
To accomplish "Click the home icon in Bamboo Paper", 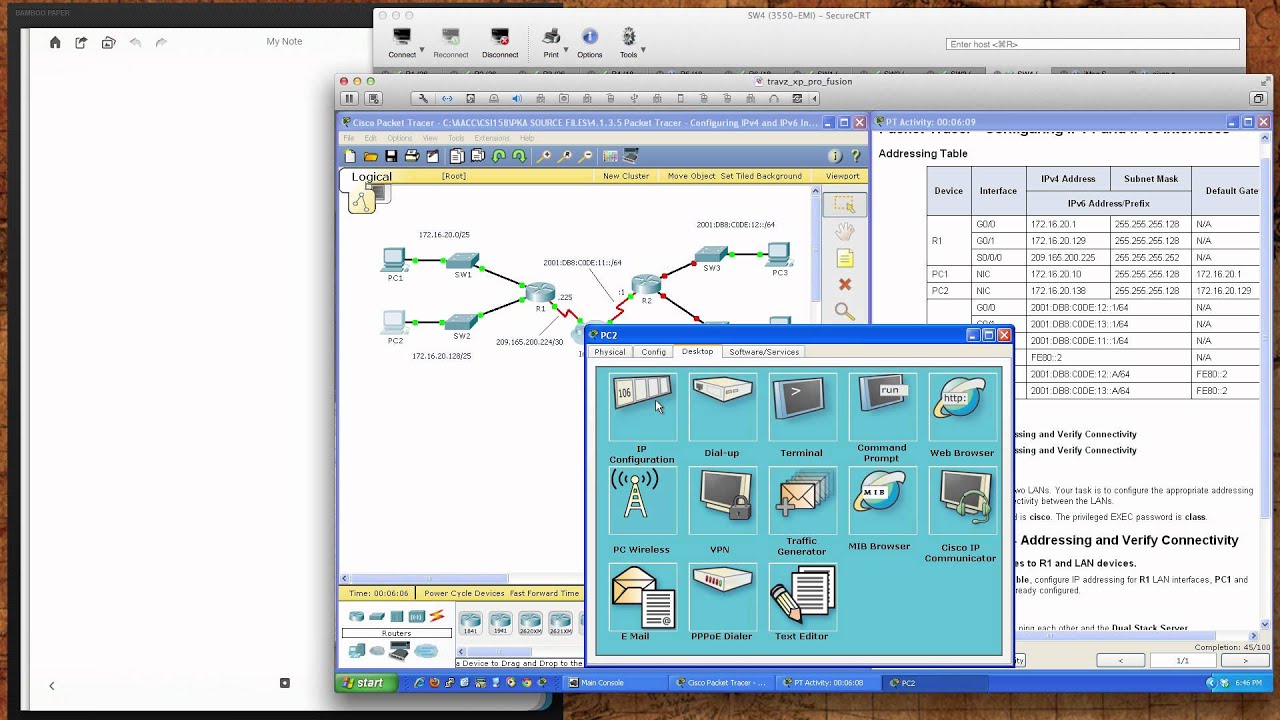I will (55, 42).
